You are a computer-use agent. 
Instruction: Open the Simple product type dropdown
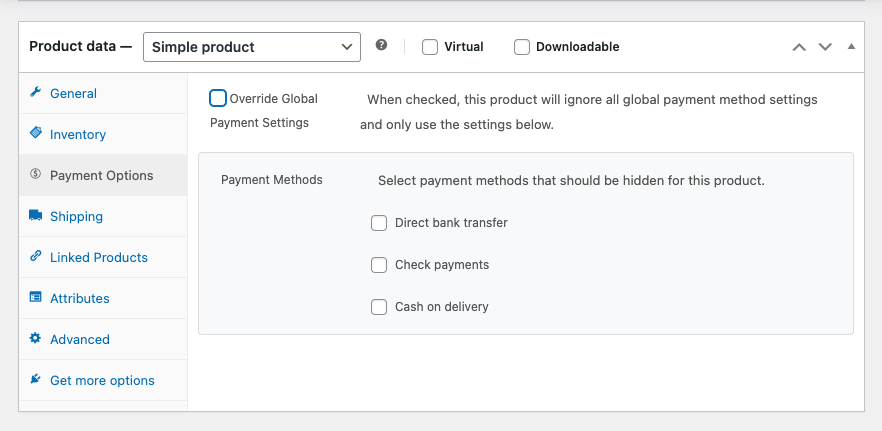click(x=252, y=47)
